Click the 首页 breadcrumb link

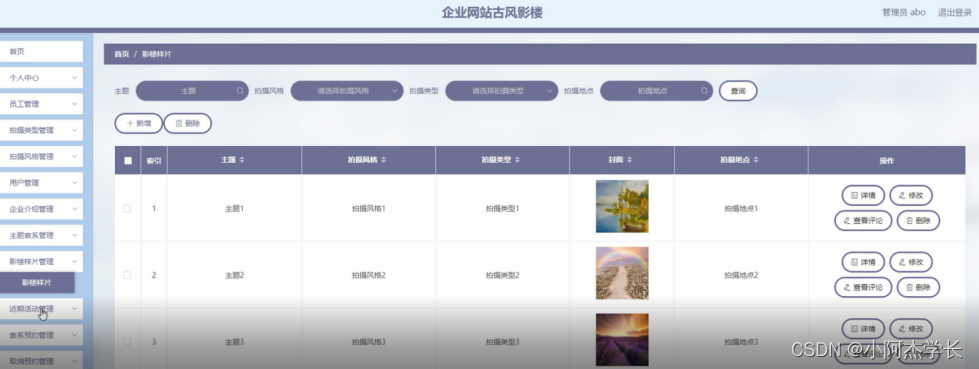coord(122,55)
